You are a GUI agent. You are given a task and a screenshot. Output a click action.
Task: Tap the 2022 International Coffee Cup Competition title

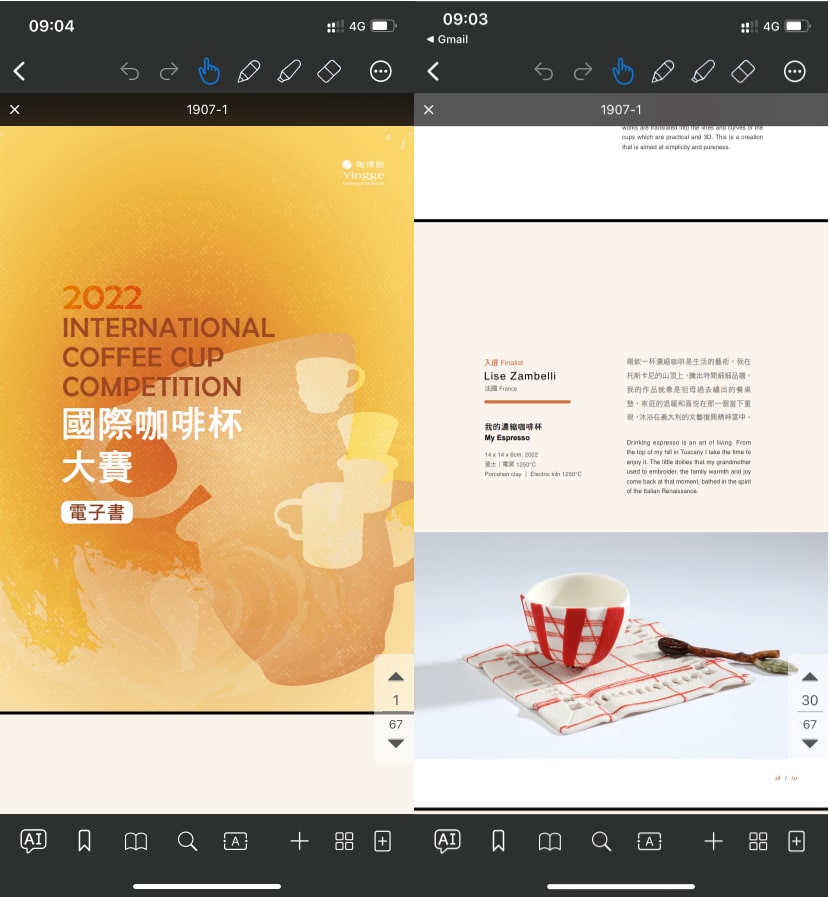point(169,342)
